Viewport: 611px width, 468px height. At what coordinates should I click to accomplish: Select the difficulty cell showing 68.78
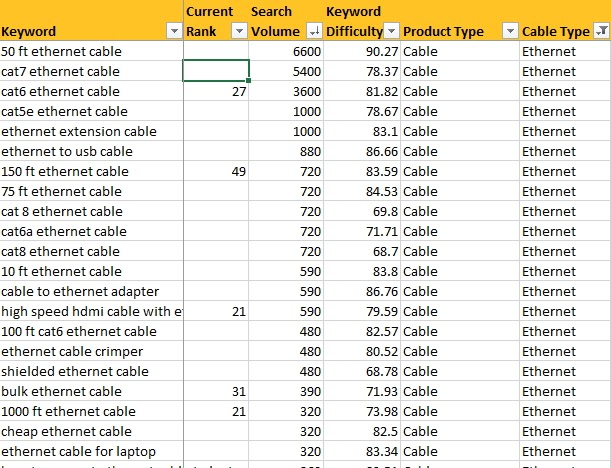click(362, 371)
